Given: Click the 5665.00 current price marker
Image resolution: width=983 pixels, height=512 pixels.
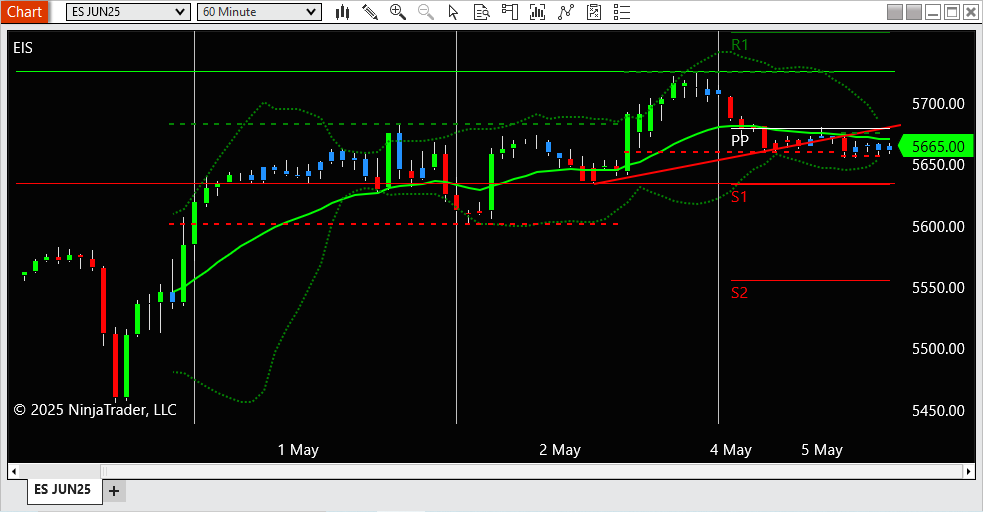Looking at the screenshot, I should pyautogui.click(x=936, y=147).
